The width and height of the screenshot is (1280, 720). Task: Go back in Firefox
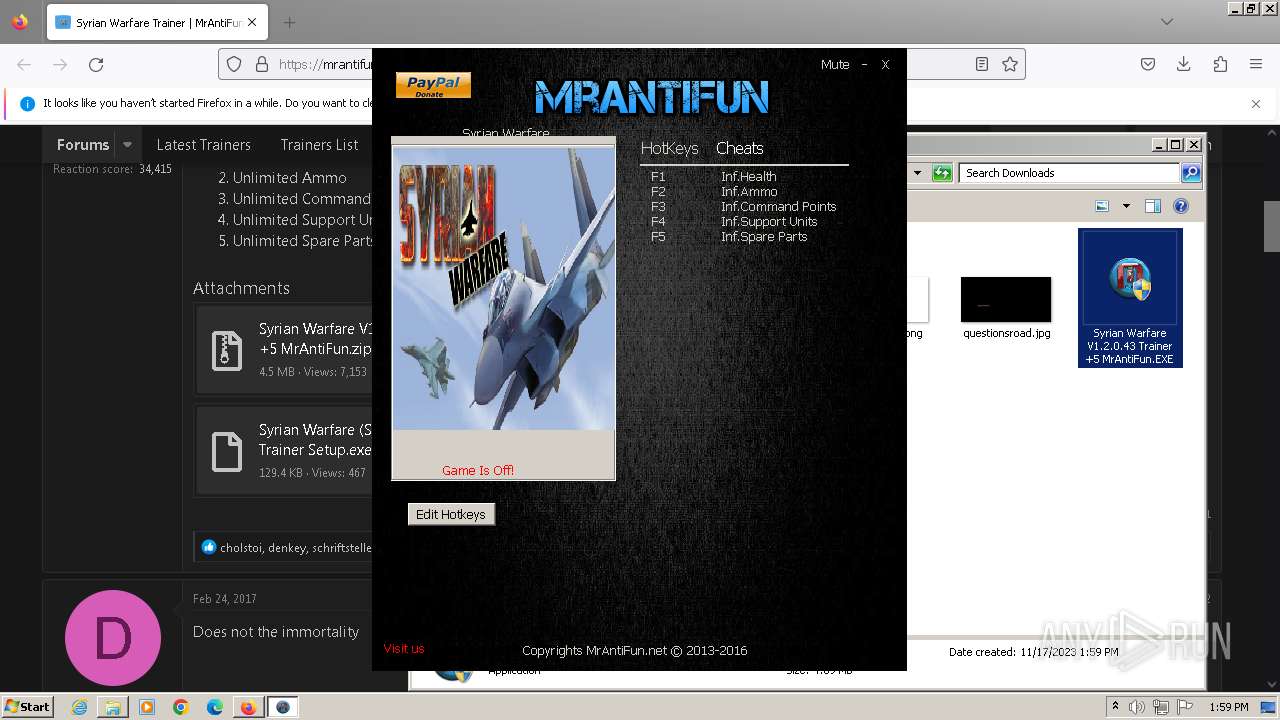[24, 64]
